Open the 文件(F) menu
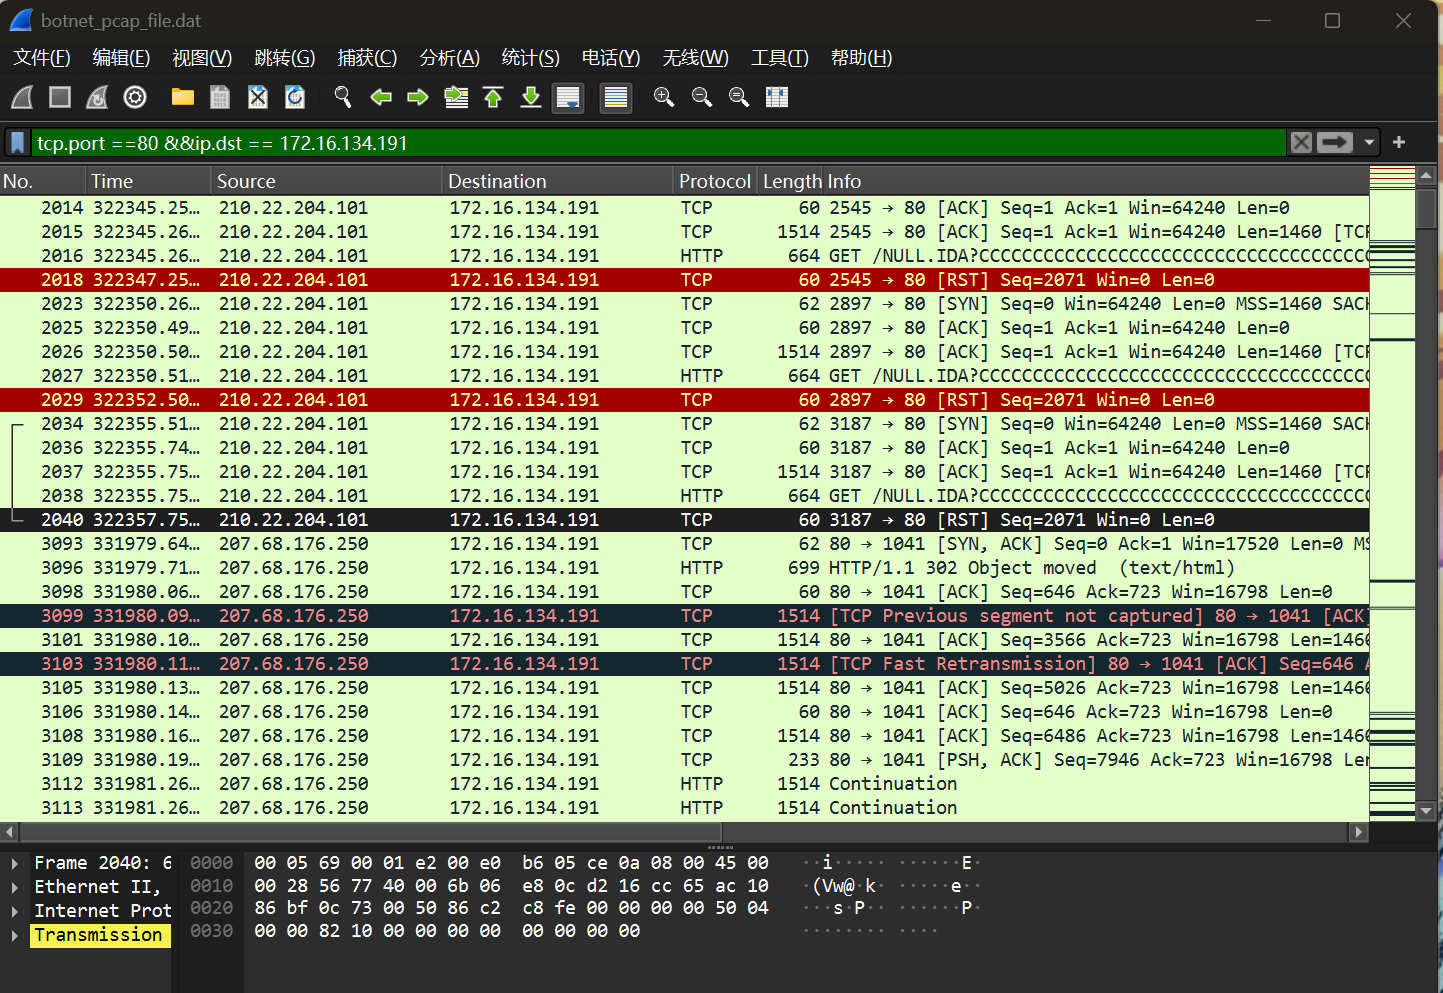The height and width of the screenshot is (993, 1443). point(42,58)
